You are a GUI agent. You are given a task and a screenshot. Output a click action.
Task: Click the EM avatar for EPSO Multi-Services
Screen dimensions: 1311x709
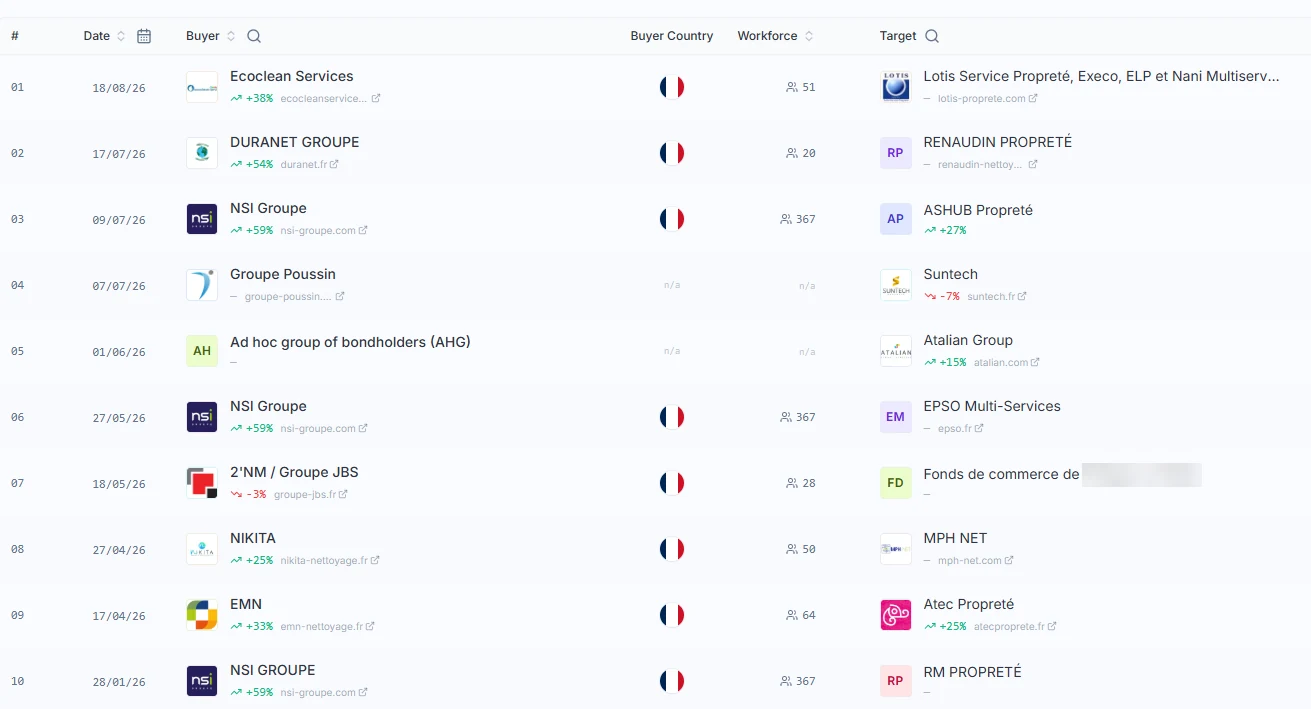coord(896,417)
